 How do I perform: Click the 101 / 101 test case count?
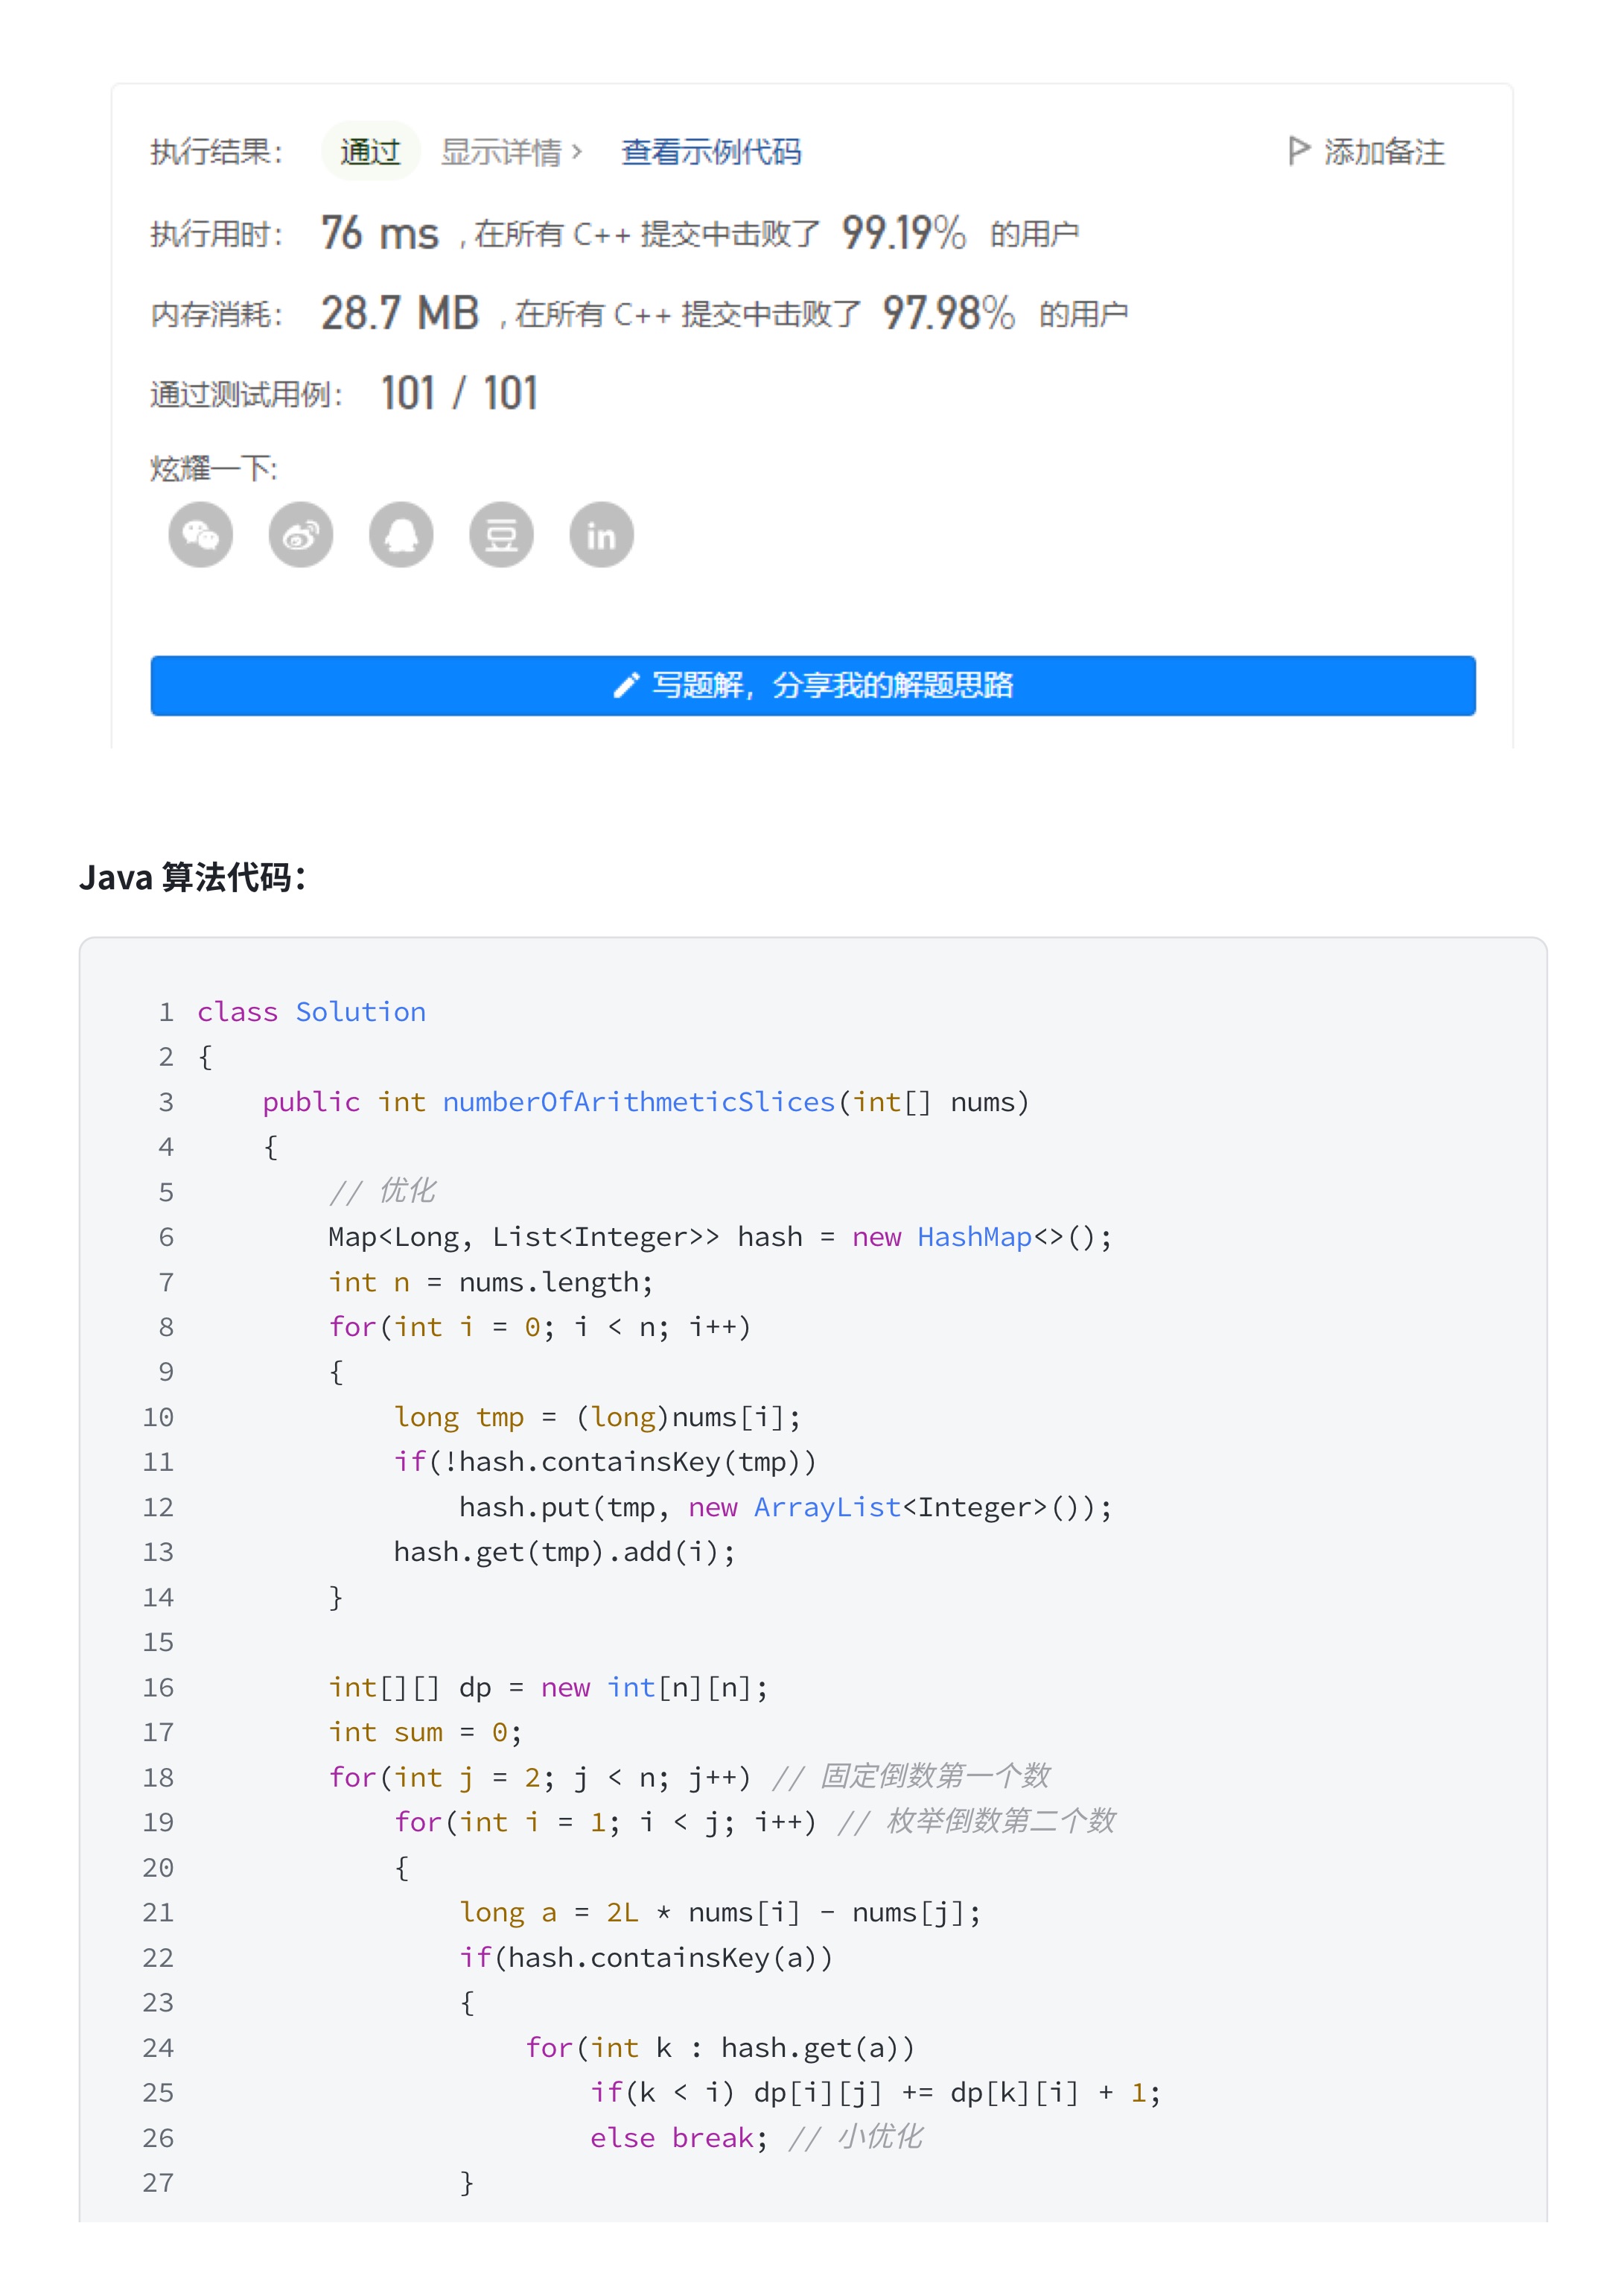459,393
